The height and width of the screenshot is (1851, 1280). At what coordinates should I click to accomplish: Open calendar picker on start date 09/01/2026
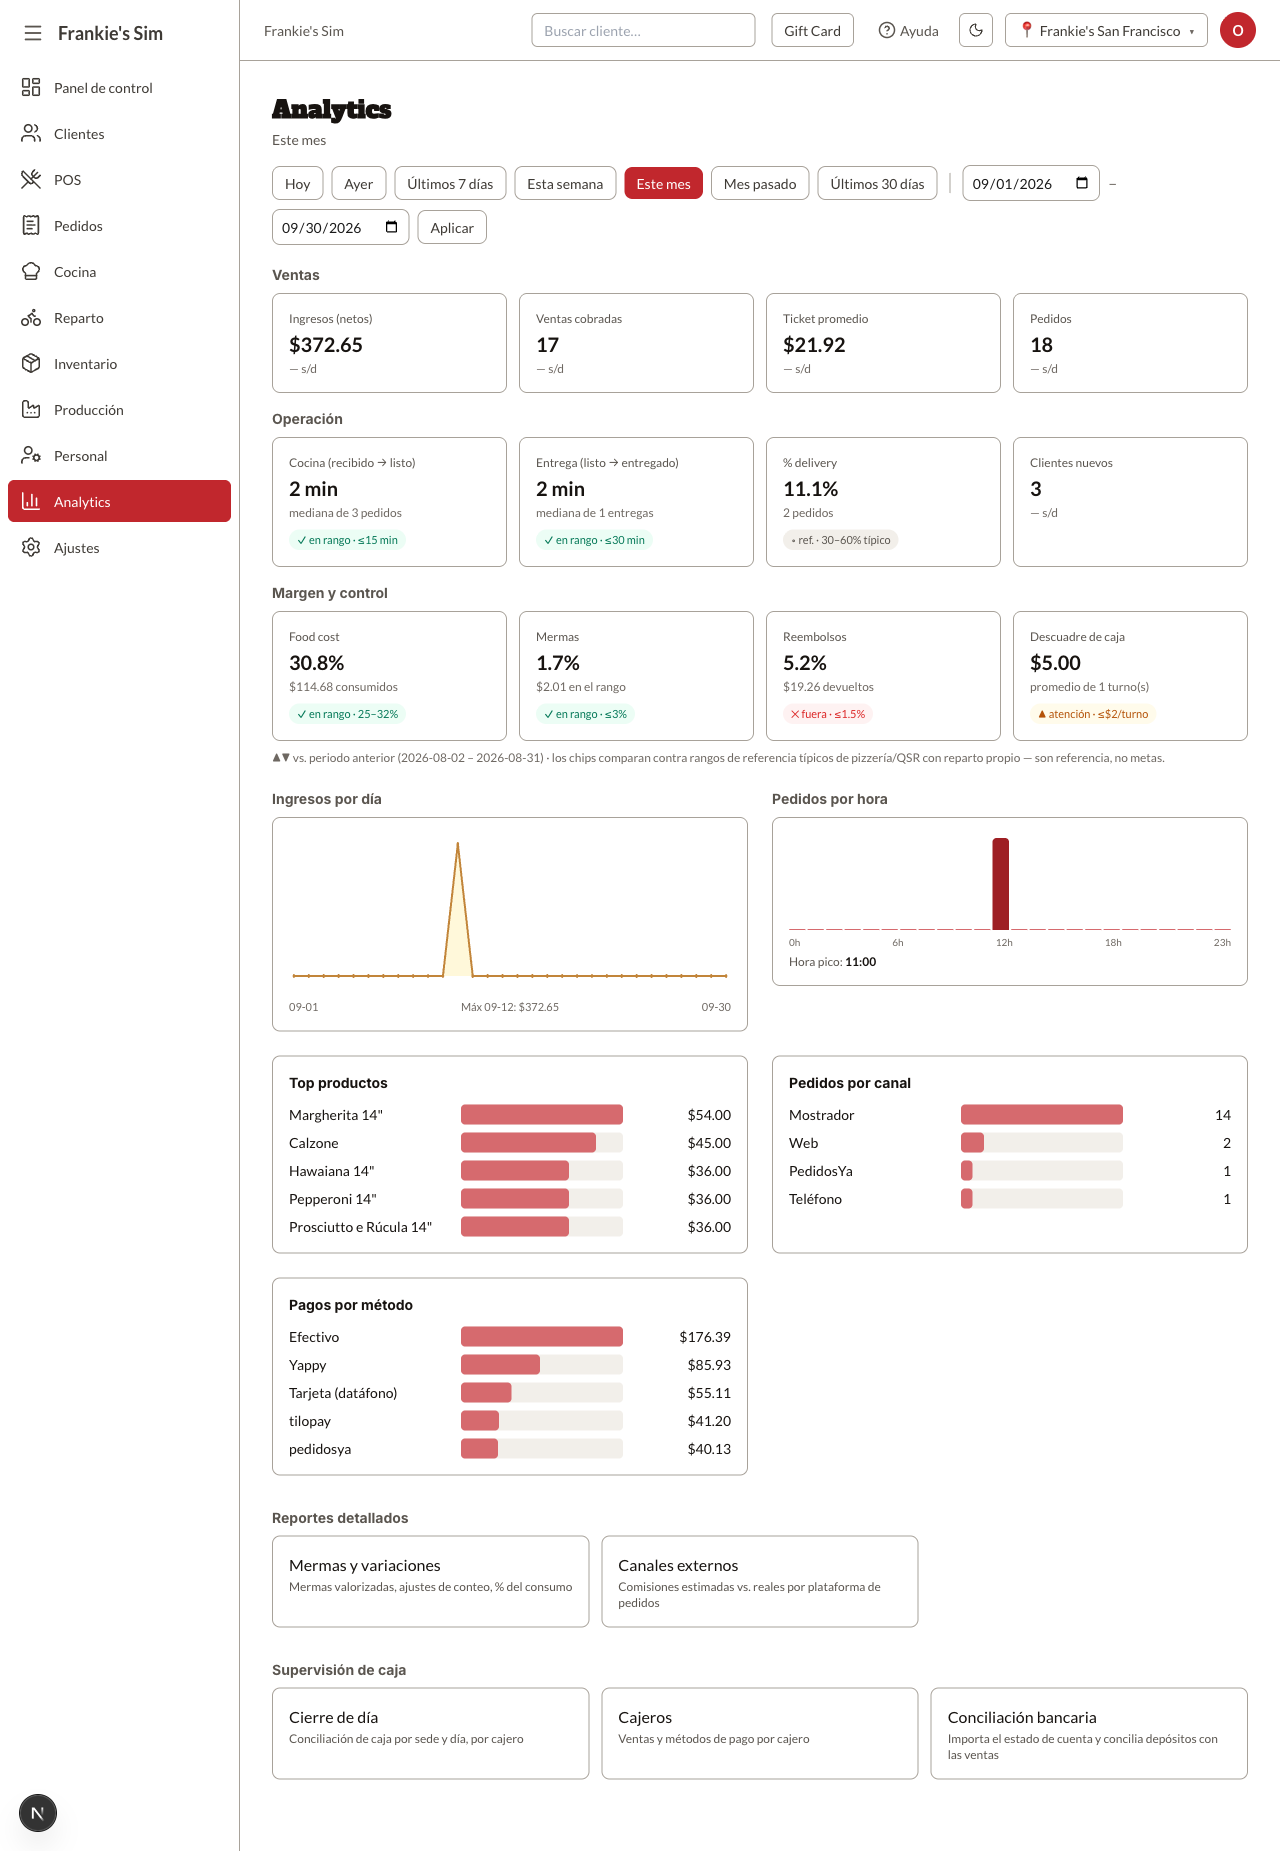[1082, 183]
